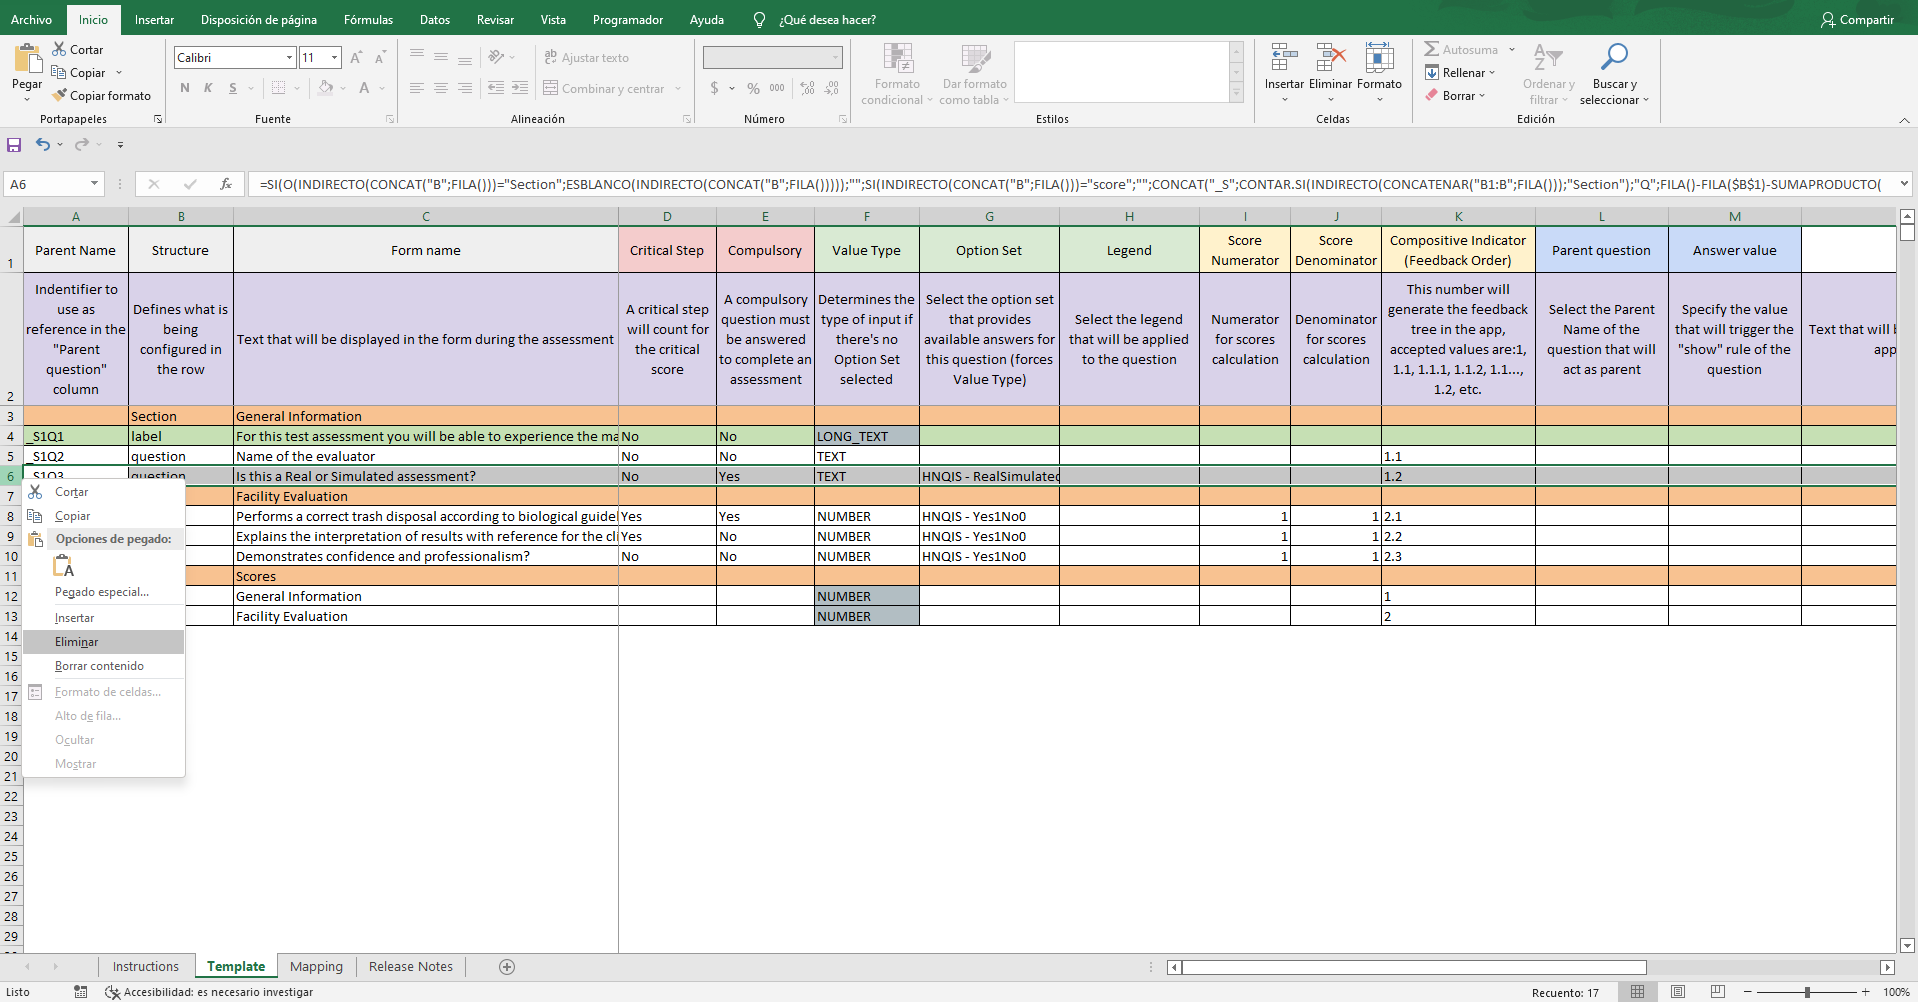
Task: Click the Autosuma sigma icon
Action: 1432,49
